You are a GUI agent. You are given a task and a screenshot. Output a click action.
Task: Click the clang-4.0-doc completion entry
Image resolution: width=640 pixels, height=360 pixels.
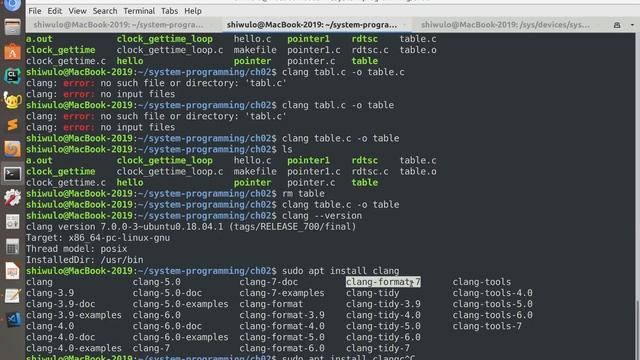point(60,337)
